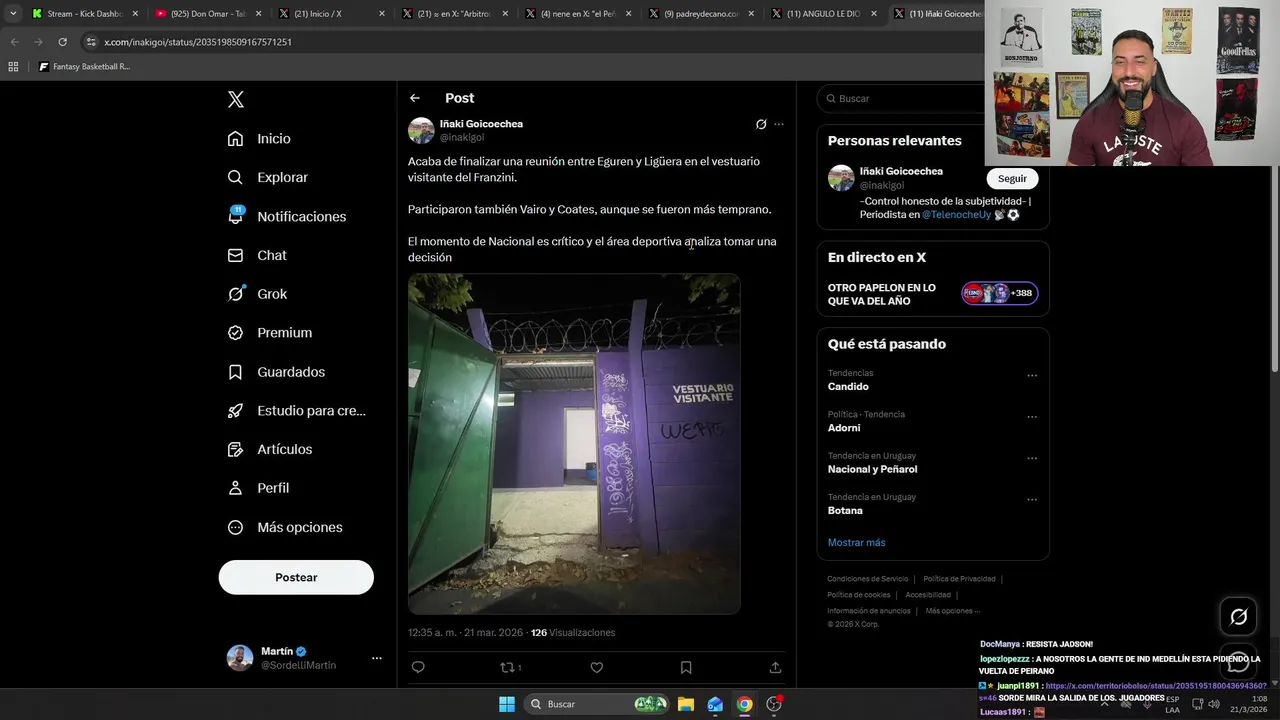Open Estudio para creadores
The image size is (1280, 720).
[x=296, y=411]
